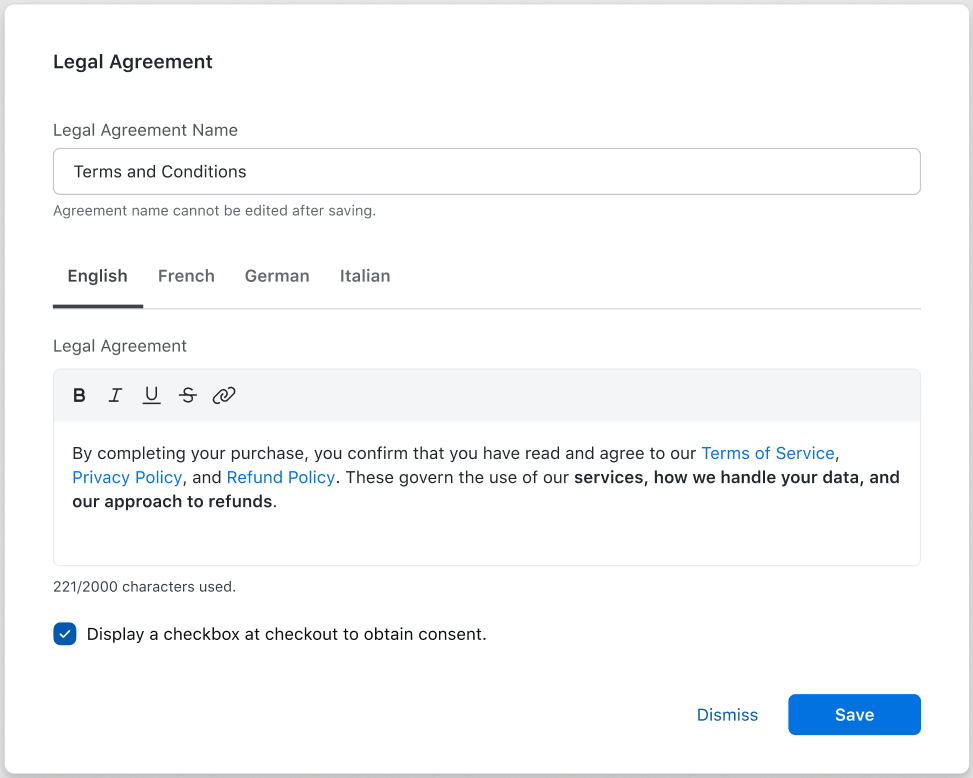Image resolution: width=973 pixels, height=778 pixels.
Task: Follow the Refund Policy link
Action: 280,478
